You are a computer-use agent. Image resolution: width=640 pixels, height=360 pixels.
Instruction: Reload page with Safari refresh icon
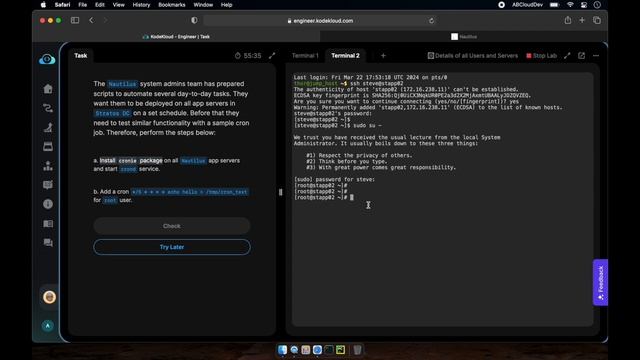pyautogui.click(x=431, y=21)
